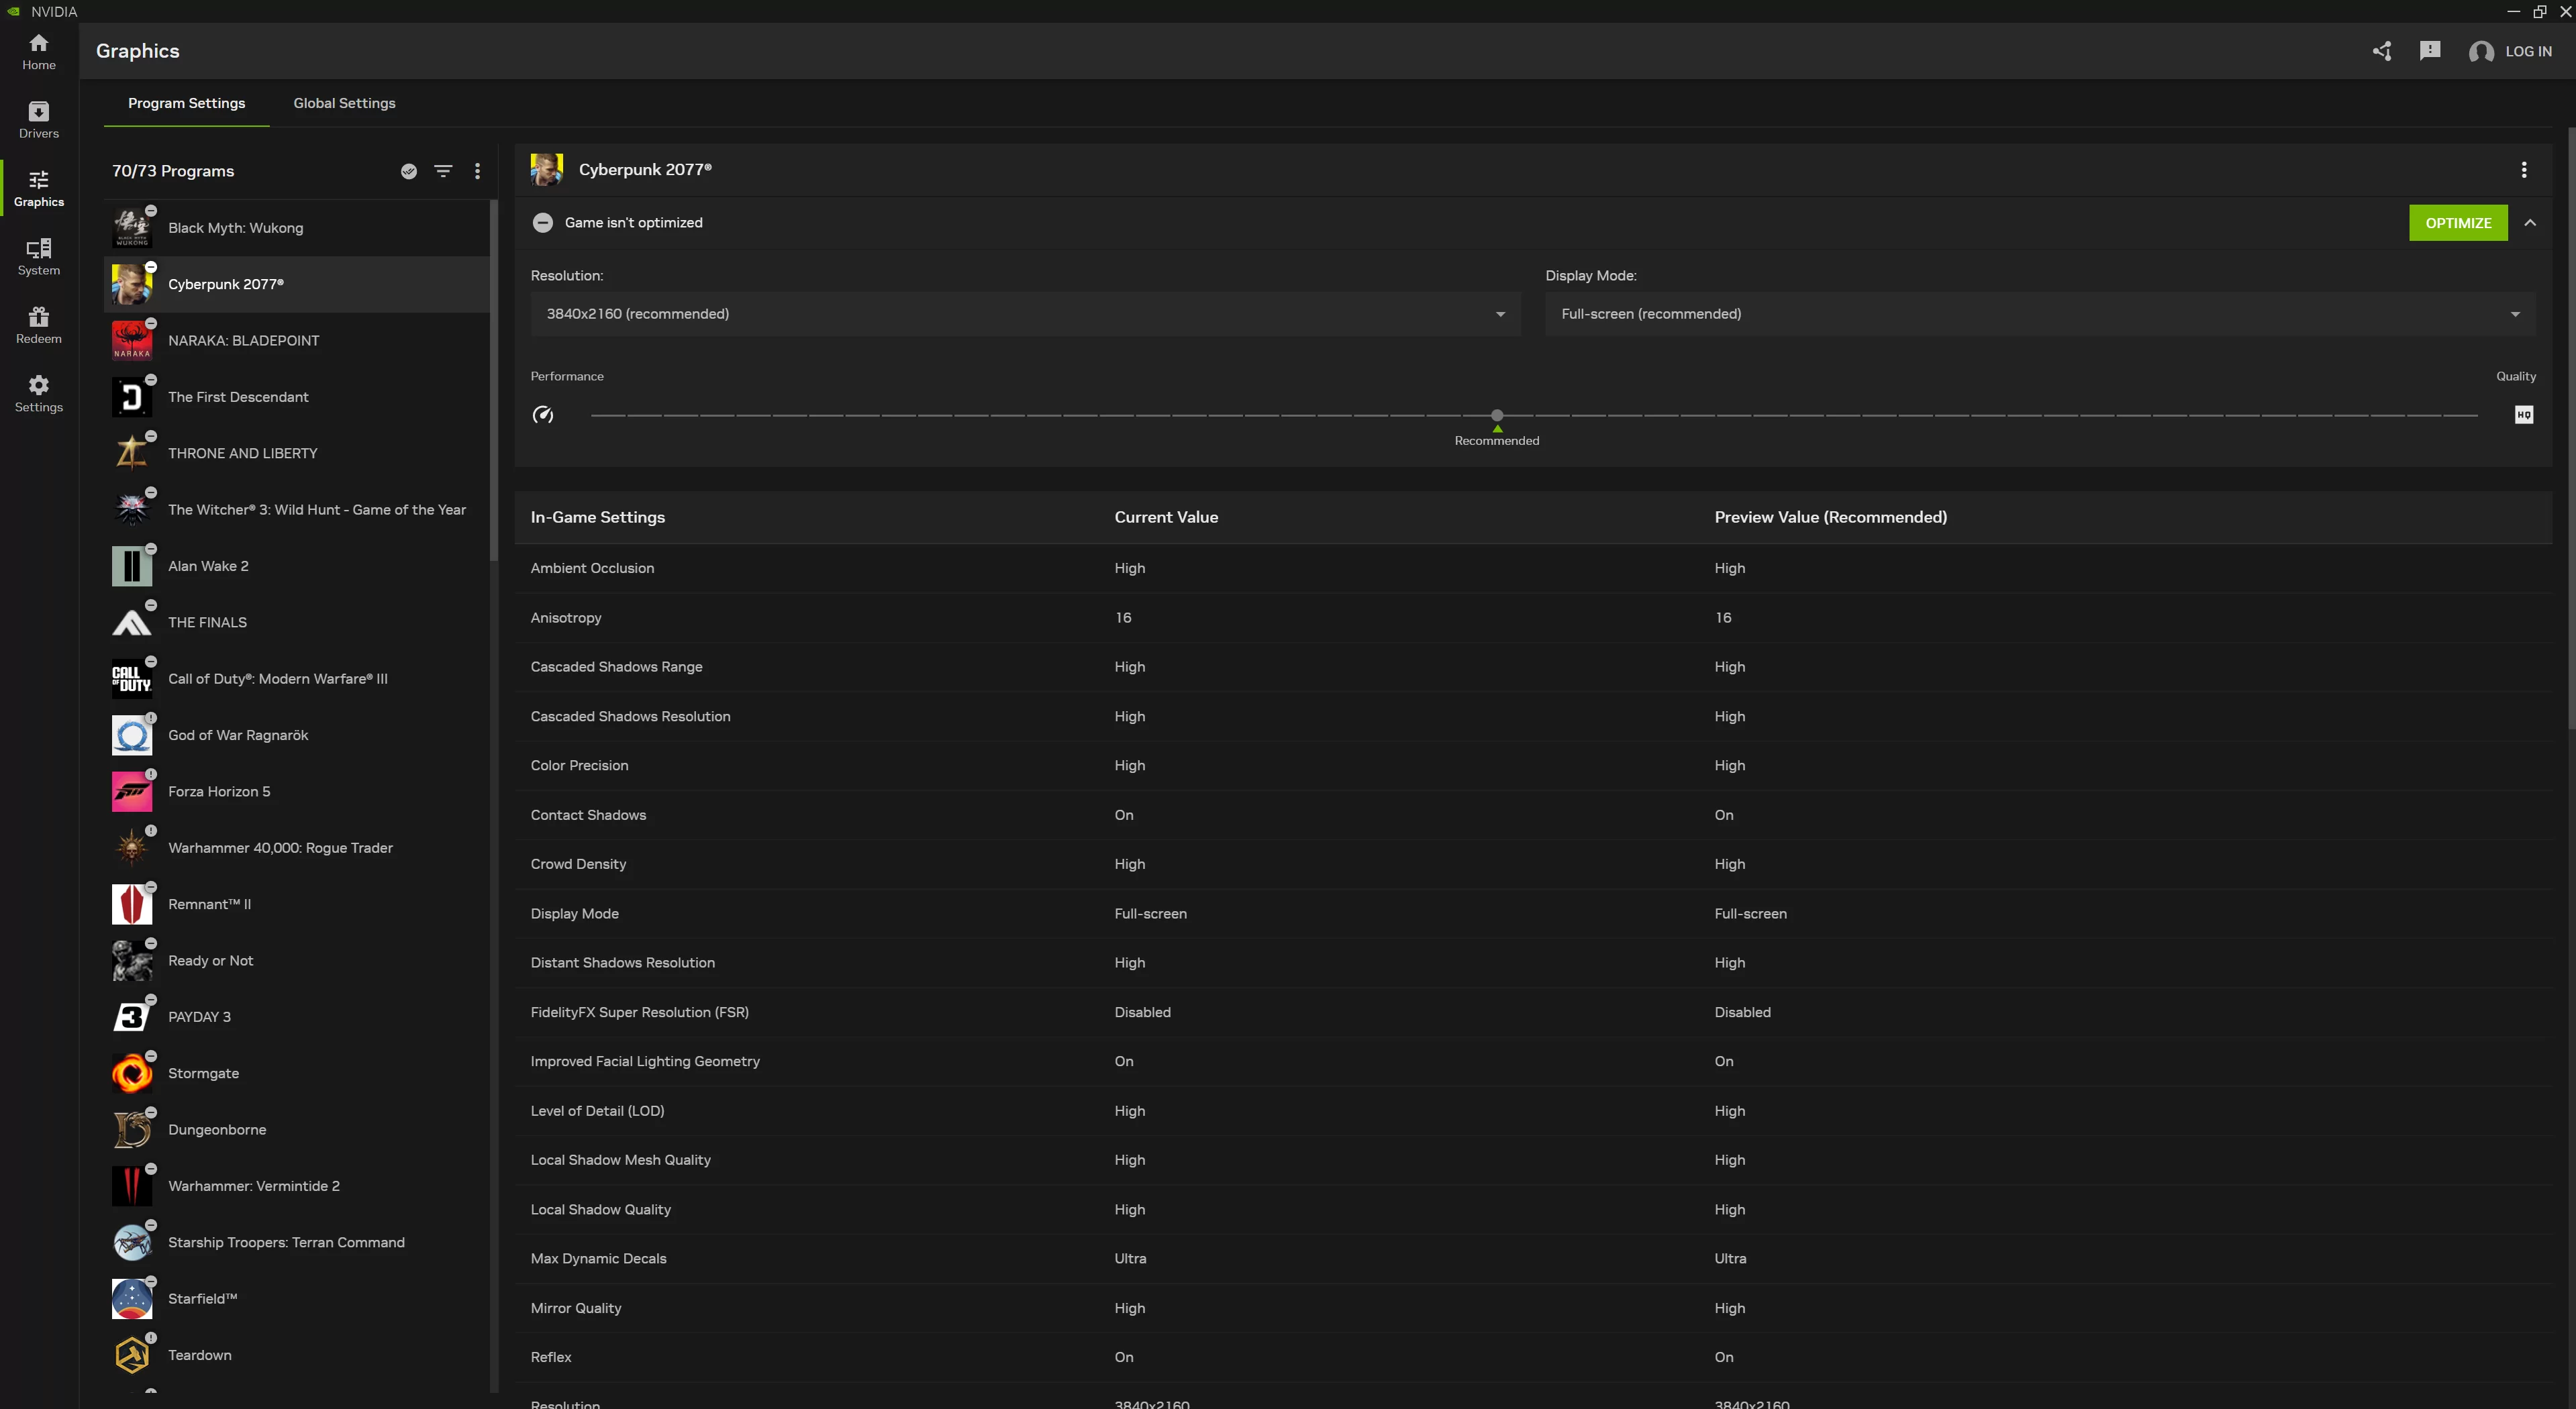Click the share/broadcast icon in toolbar
Image resolution: width=2576 pixels, height=1409 pixels.
coord(2381,50)
